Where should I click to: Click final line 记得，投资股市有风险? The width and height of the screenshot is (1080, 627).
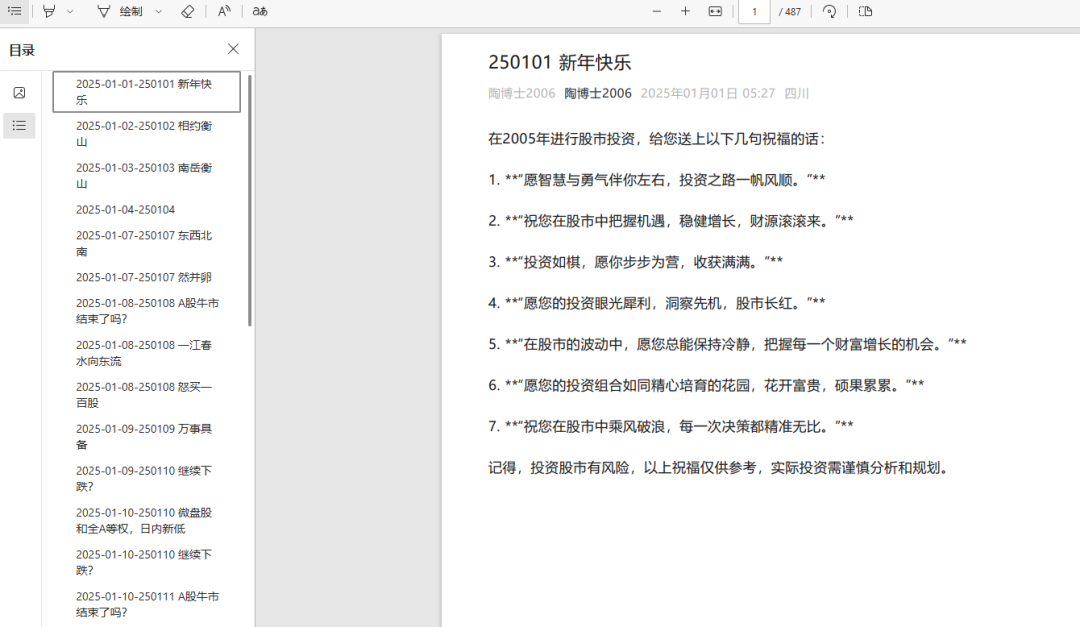(x=721, y=468)
